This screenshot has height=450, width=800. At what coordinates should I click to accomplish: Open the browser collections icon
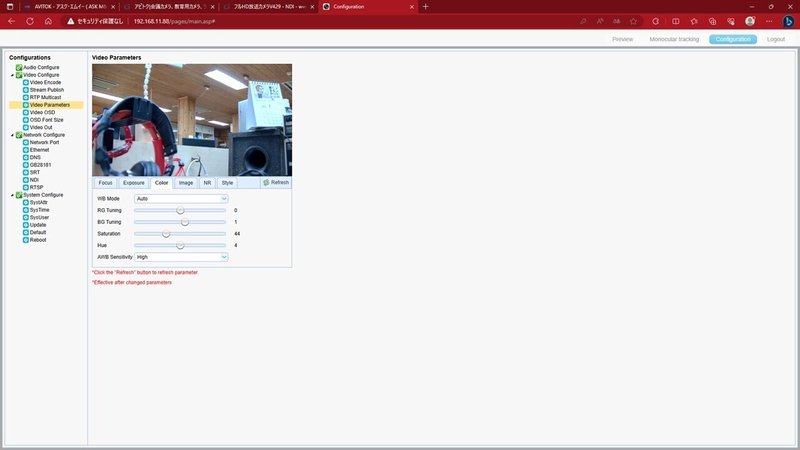tap(712, 21)
